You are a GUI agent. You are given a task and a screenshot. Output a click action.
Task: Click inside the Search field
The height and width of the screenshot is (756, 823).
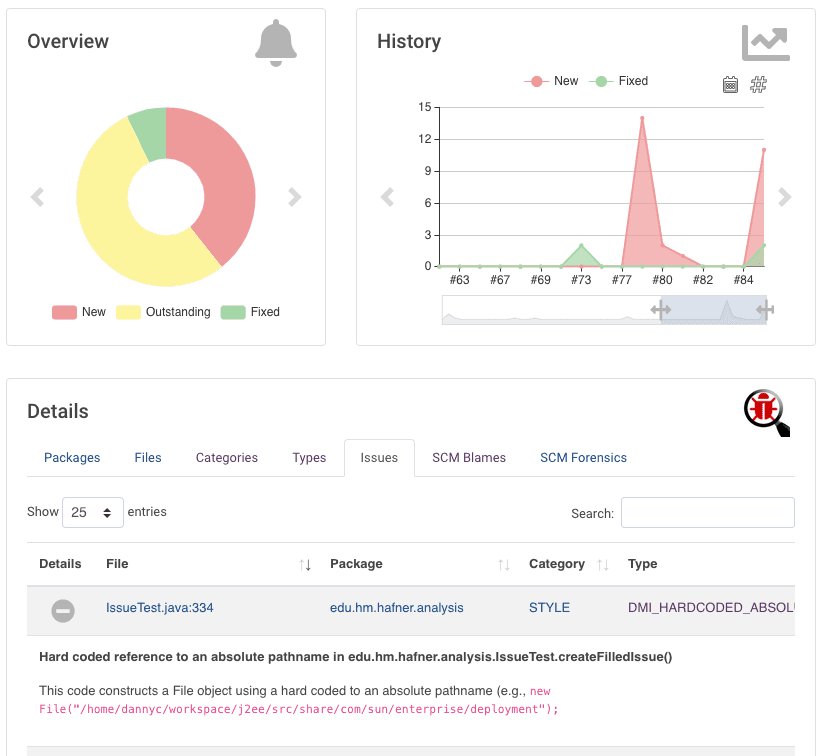[x=707, y=512]
